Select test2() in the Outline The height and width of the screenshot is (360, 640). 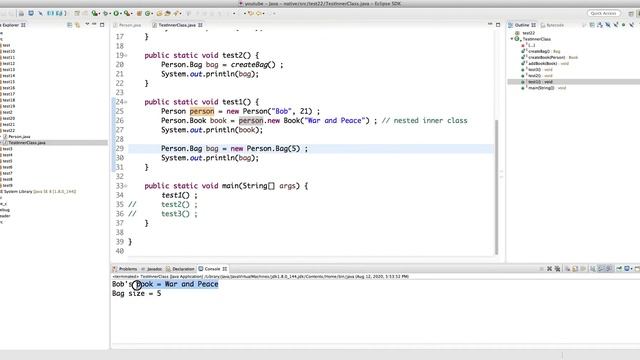(x=537, y=76)
